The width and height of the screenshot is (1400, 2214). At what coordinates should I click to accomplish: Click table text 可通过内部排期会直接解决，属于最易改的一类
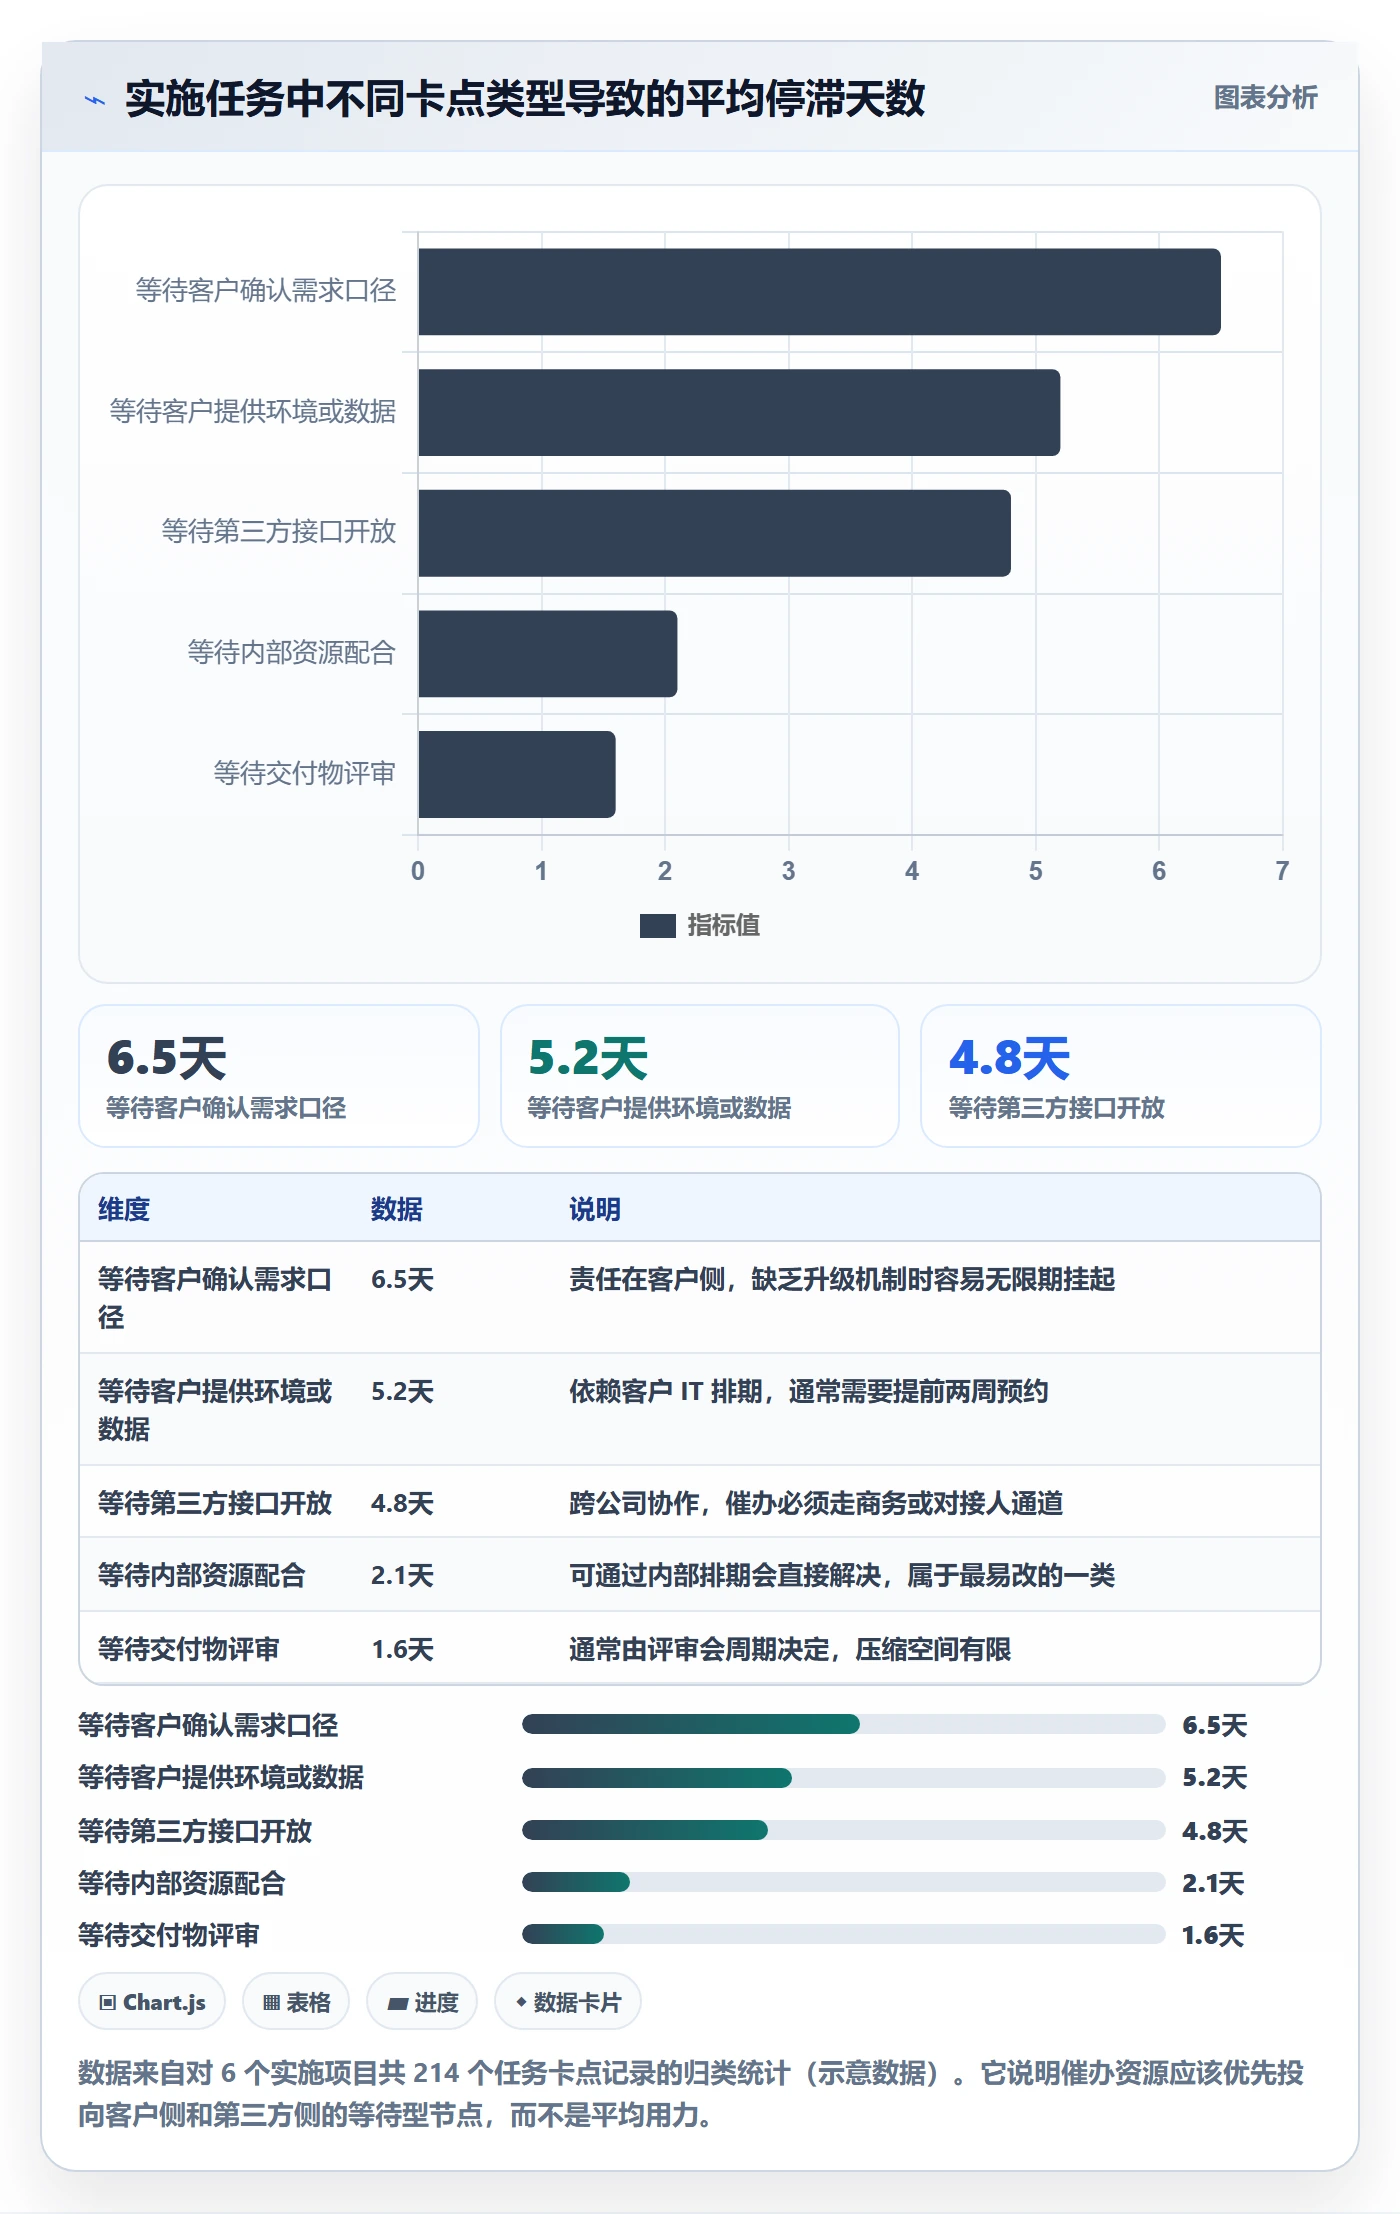842,1575
